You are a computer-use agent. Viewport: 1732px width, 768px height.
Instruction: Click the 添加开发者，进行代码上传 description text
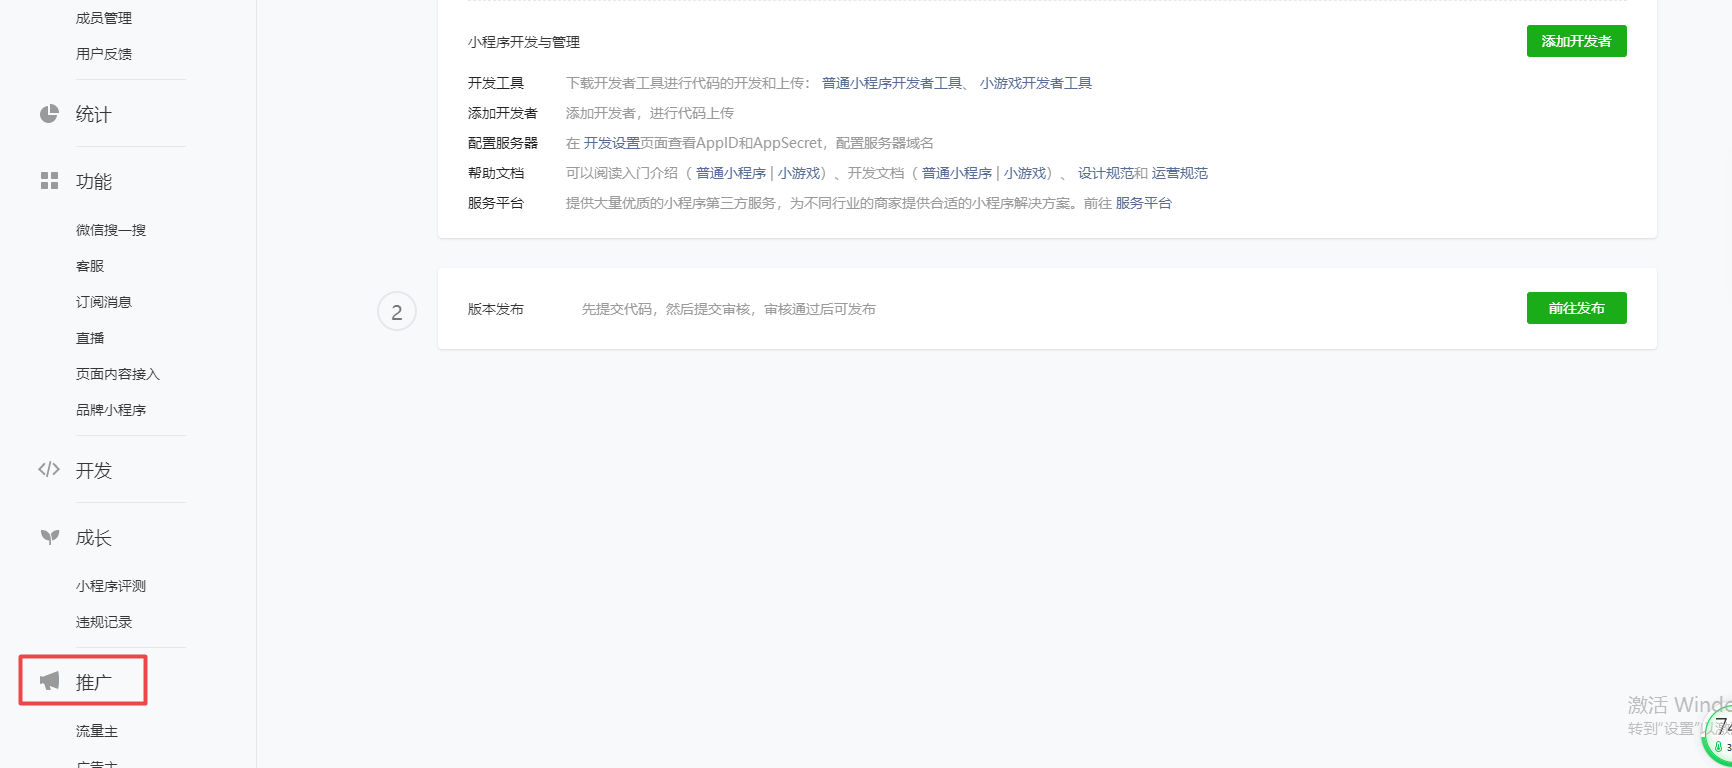click(650, 113)
